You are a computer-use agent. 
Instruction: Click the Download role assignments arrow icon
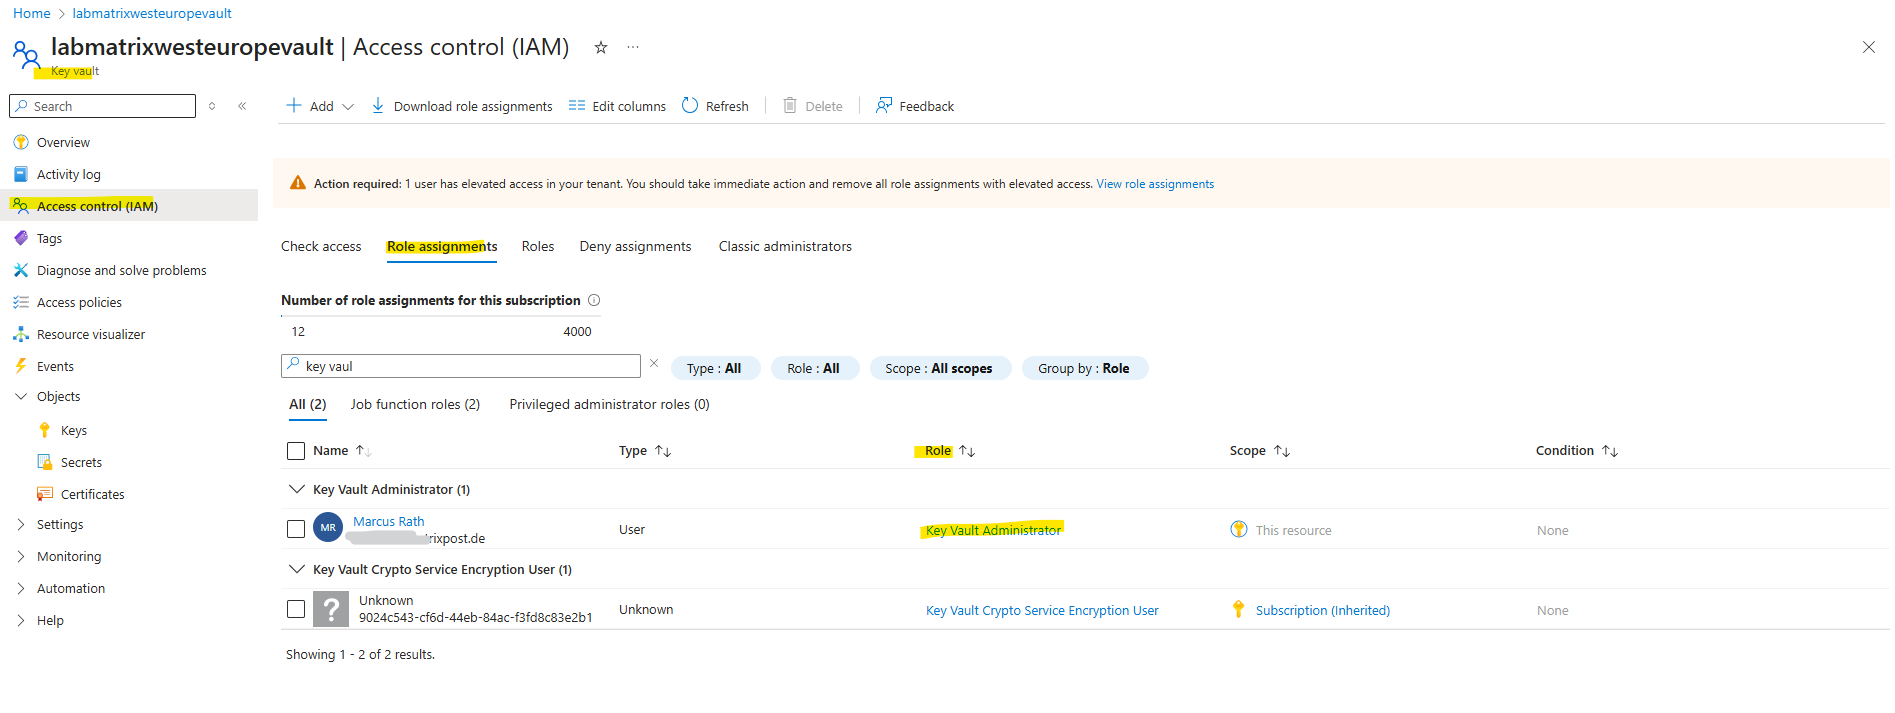tap(378, 106)
